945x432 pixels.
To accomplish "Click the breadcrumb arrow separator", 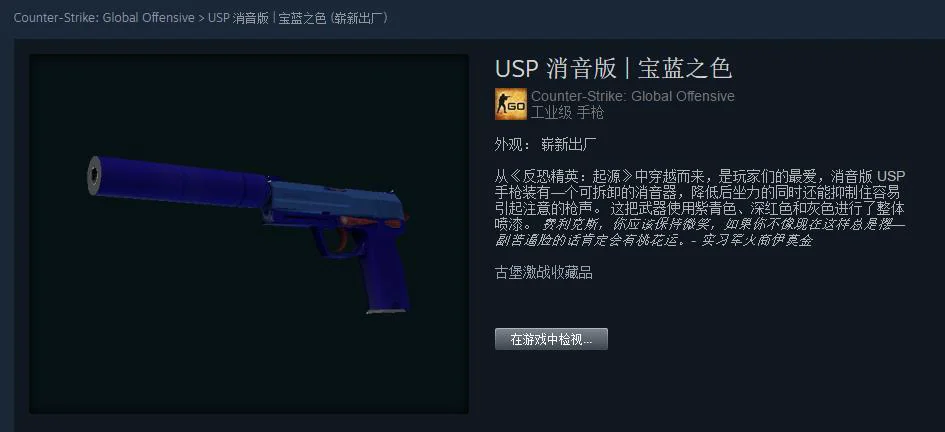I will [x=201, y=18].
